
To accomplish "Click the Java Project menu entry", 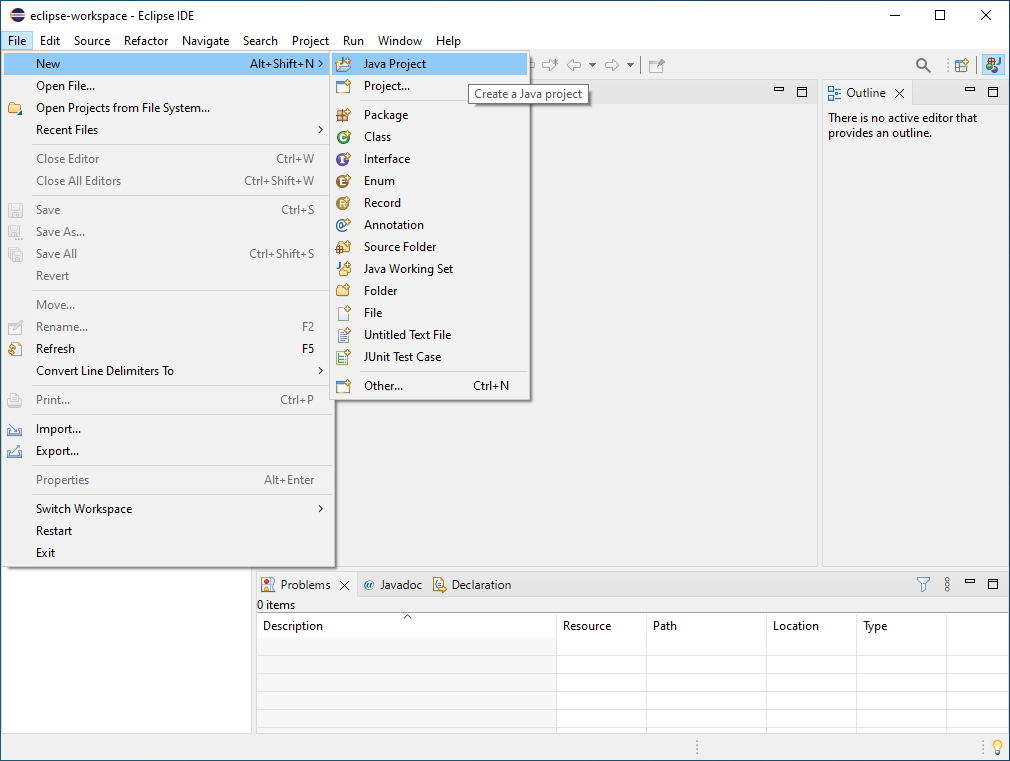I will (x=394, y=64).
